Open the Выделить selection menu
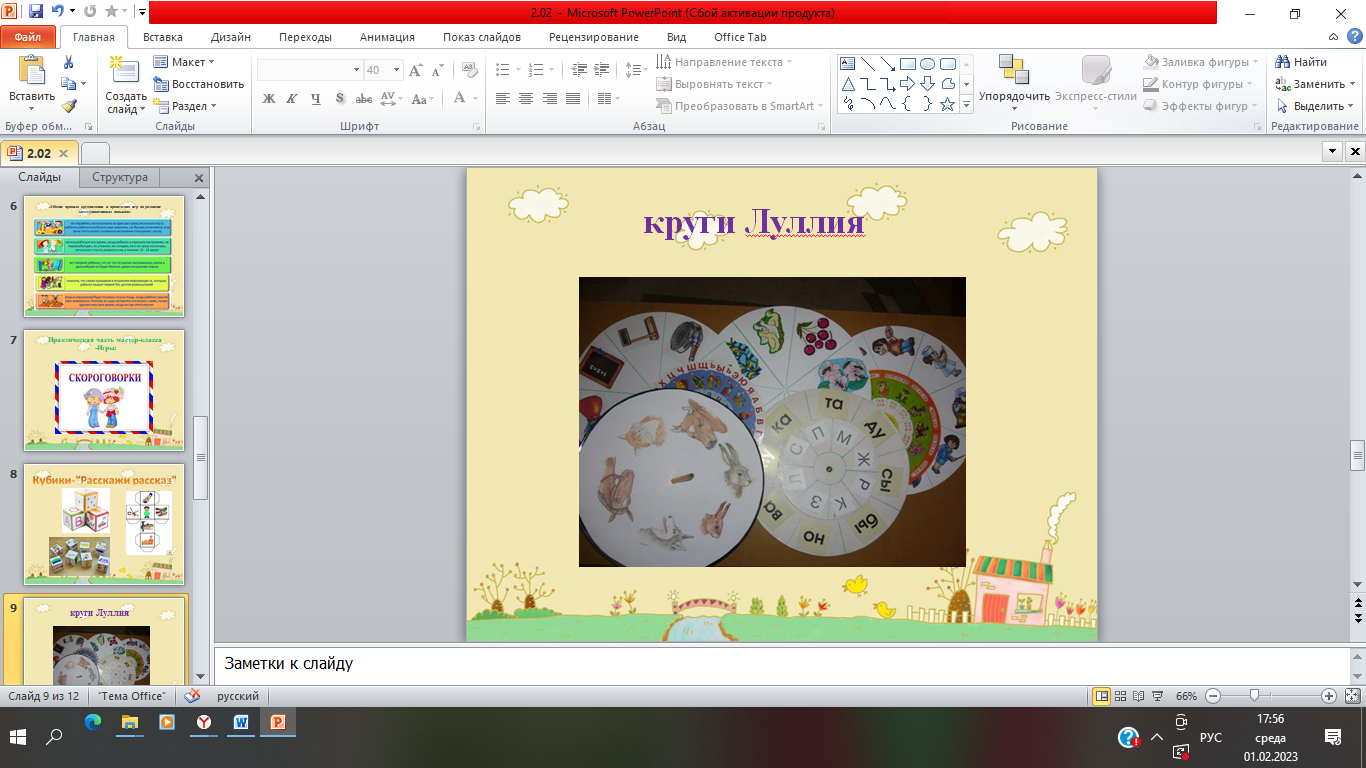The height and width of the screenshot is (768, 1366). tap(1314, 106)
